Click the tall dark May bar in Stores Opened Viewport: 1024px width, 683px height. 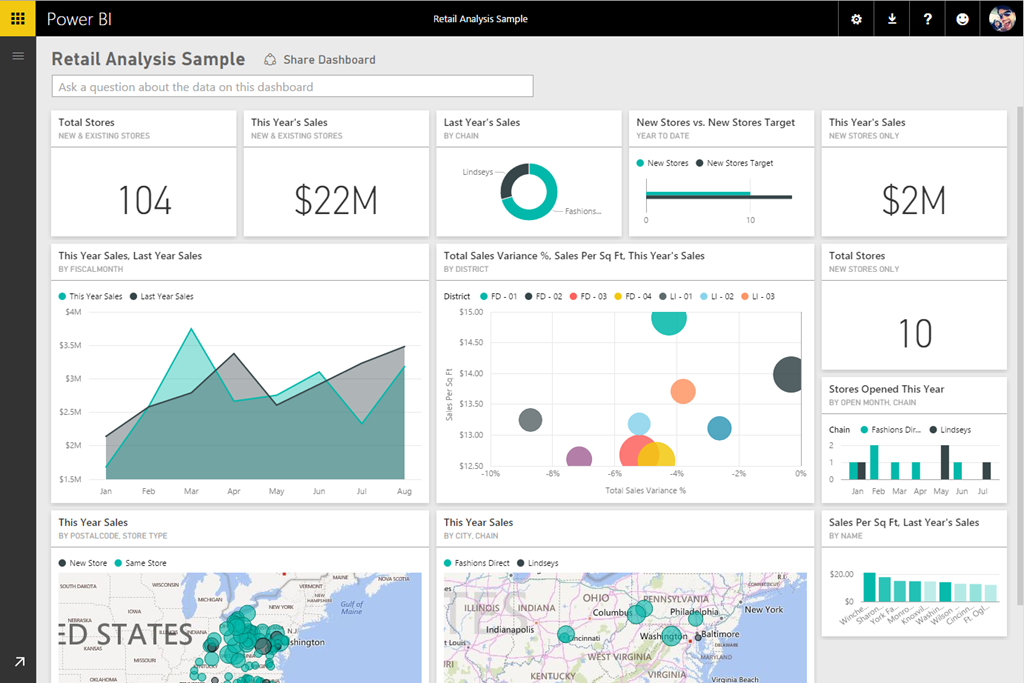click(944, 462)
